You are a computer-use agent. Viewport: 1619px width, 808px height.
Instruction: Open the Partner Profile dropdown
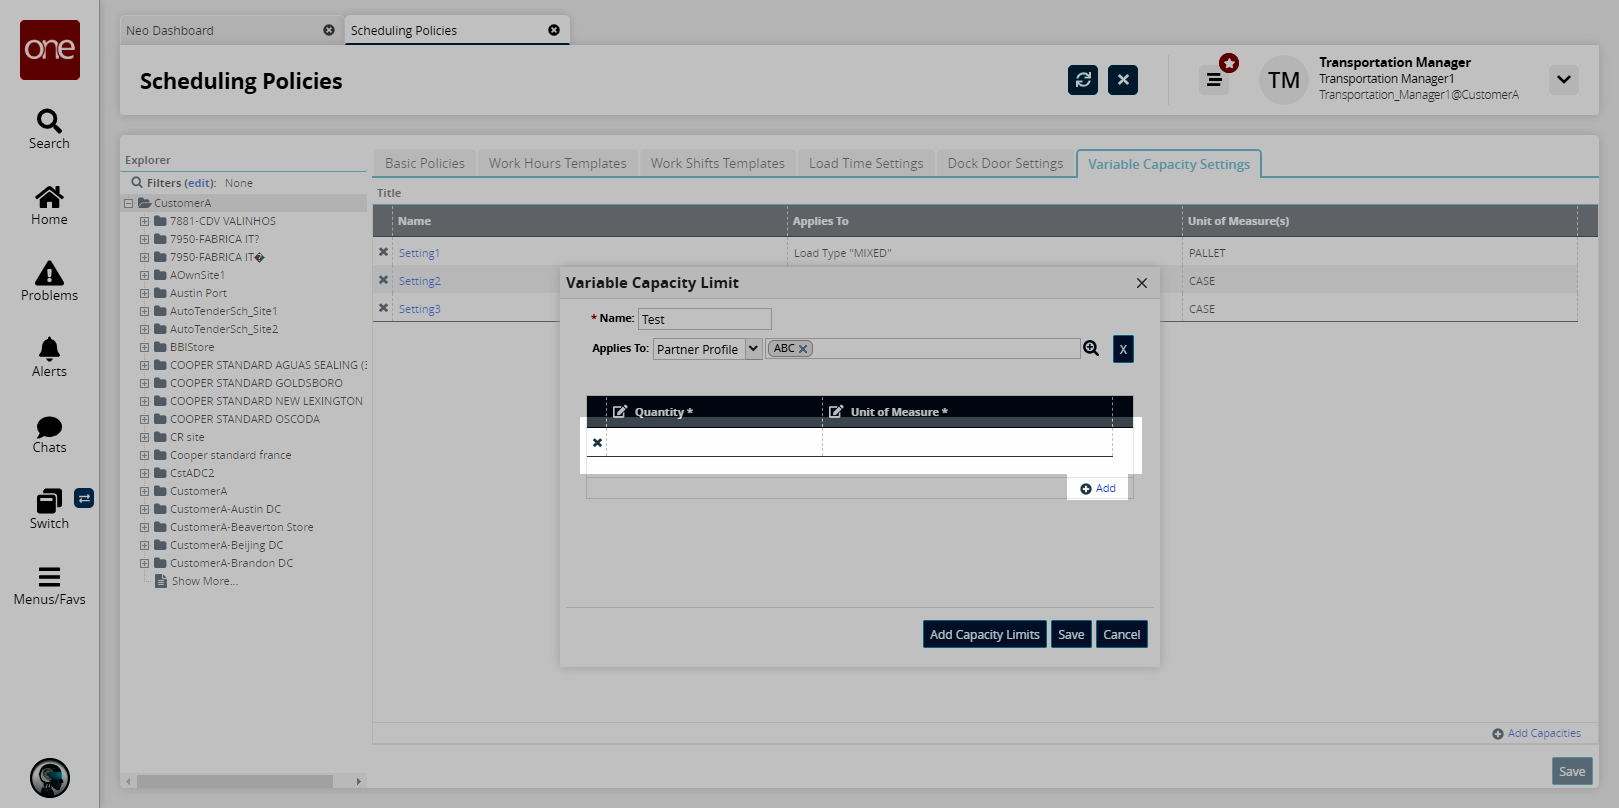[753, 349]
